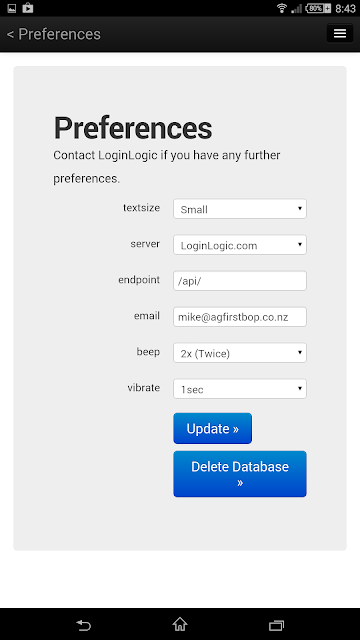This screenshot has width=360, height=640.
Task: Tap the battery indicator icon
Action: click(318, 8)
